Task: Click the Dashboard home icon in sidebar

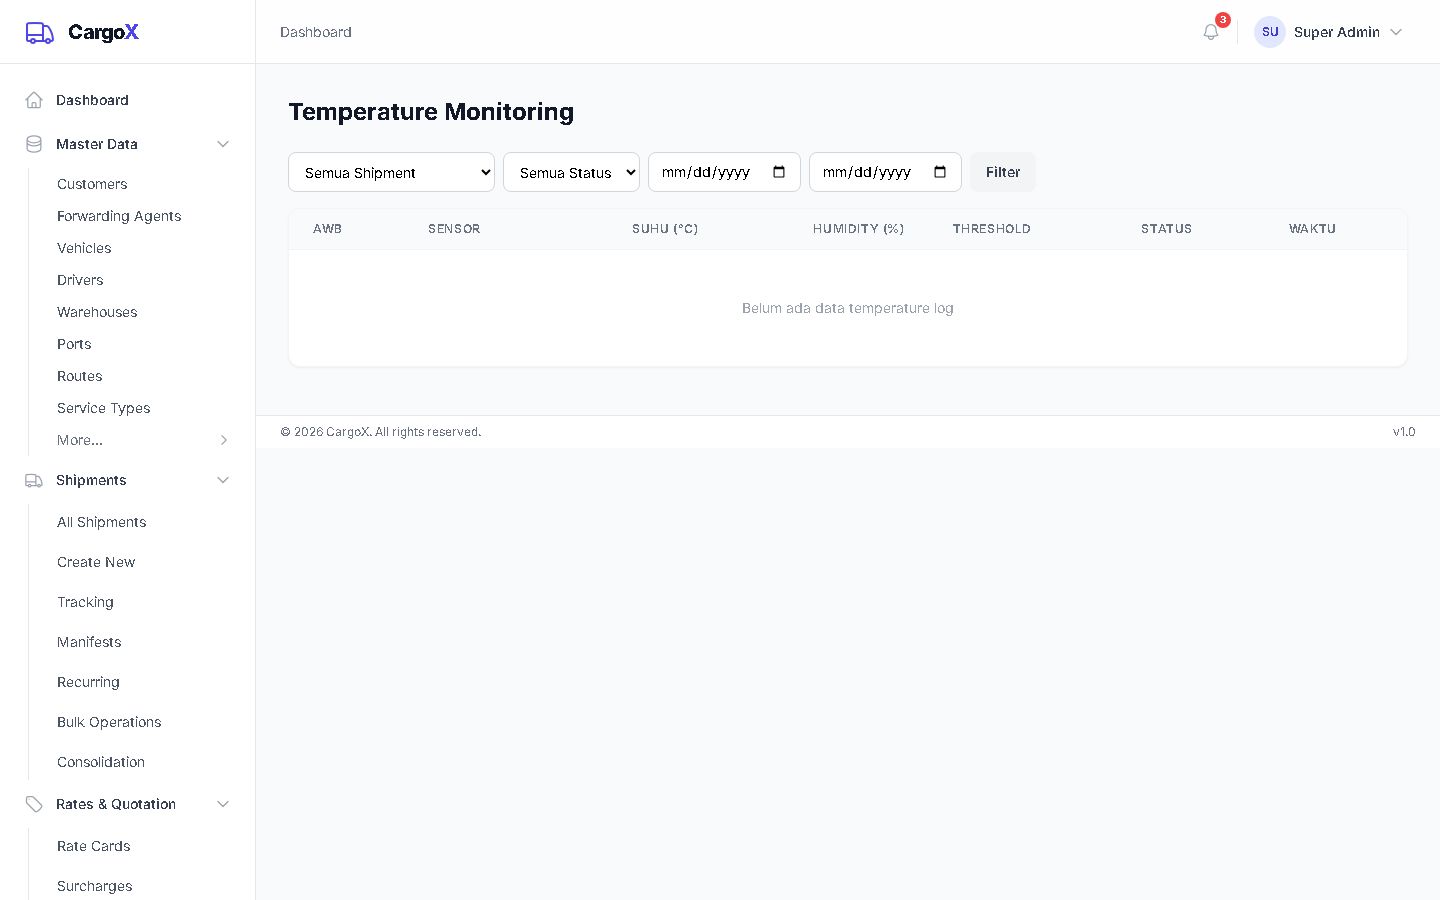Action: (x=34, y=100)
